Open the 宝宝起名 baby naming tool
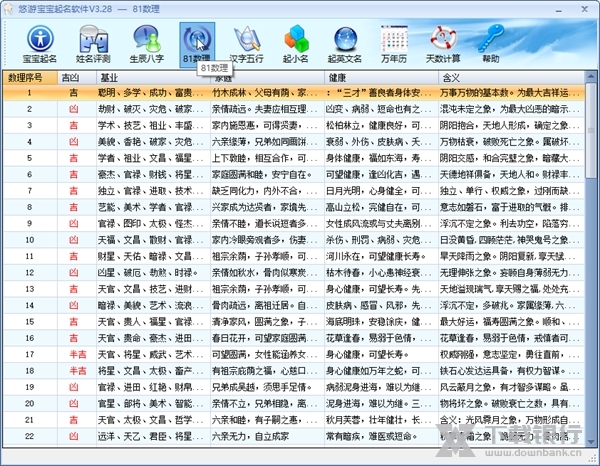The height and width of the screenshot is (466, 600). pyautogui.click(x=40, y=44)
